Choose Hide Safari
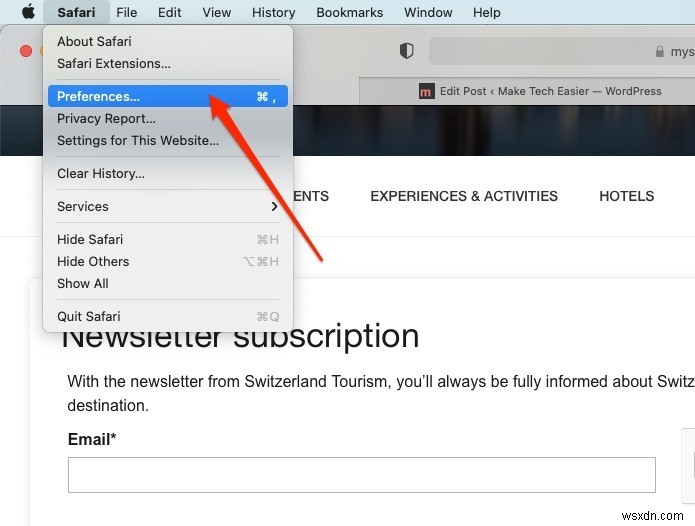695x526 pixels. click(x=168, y=239)
